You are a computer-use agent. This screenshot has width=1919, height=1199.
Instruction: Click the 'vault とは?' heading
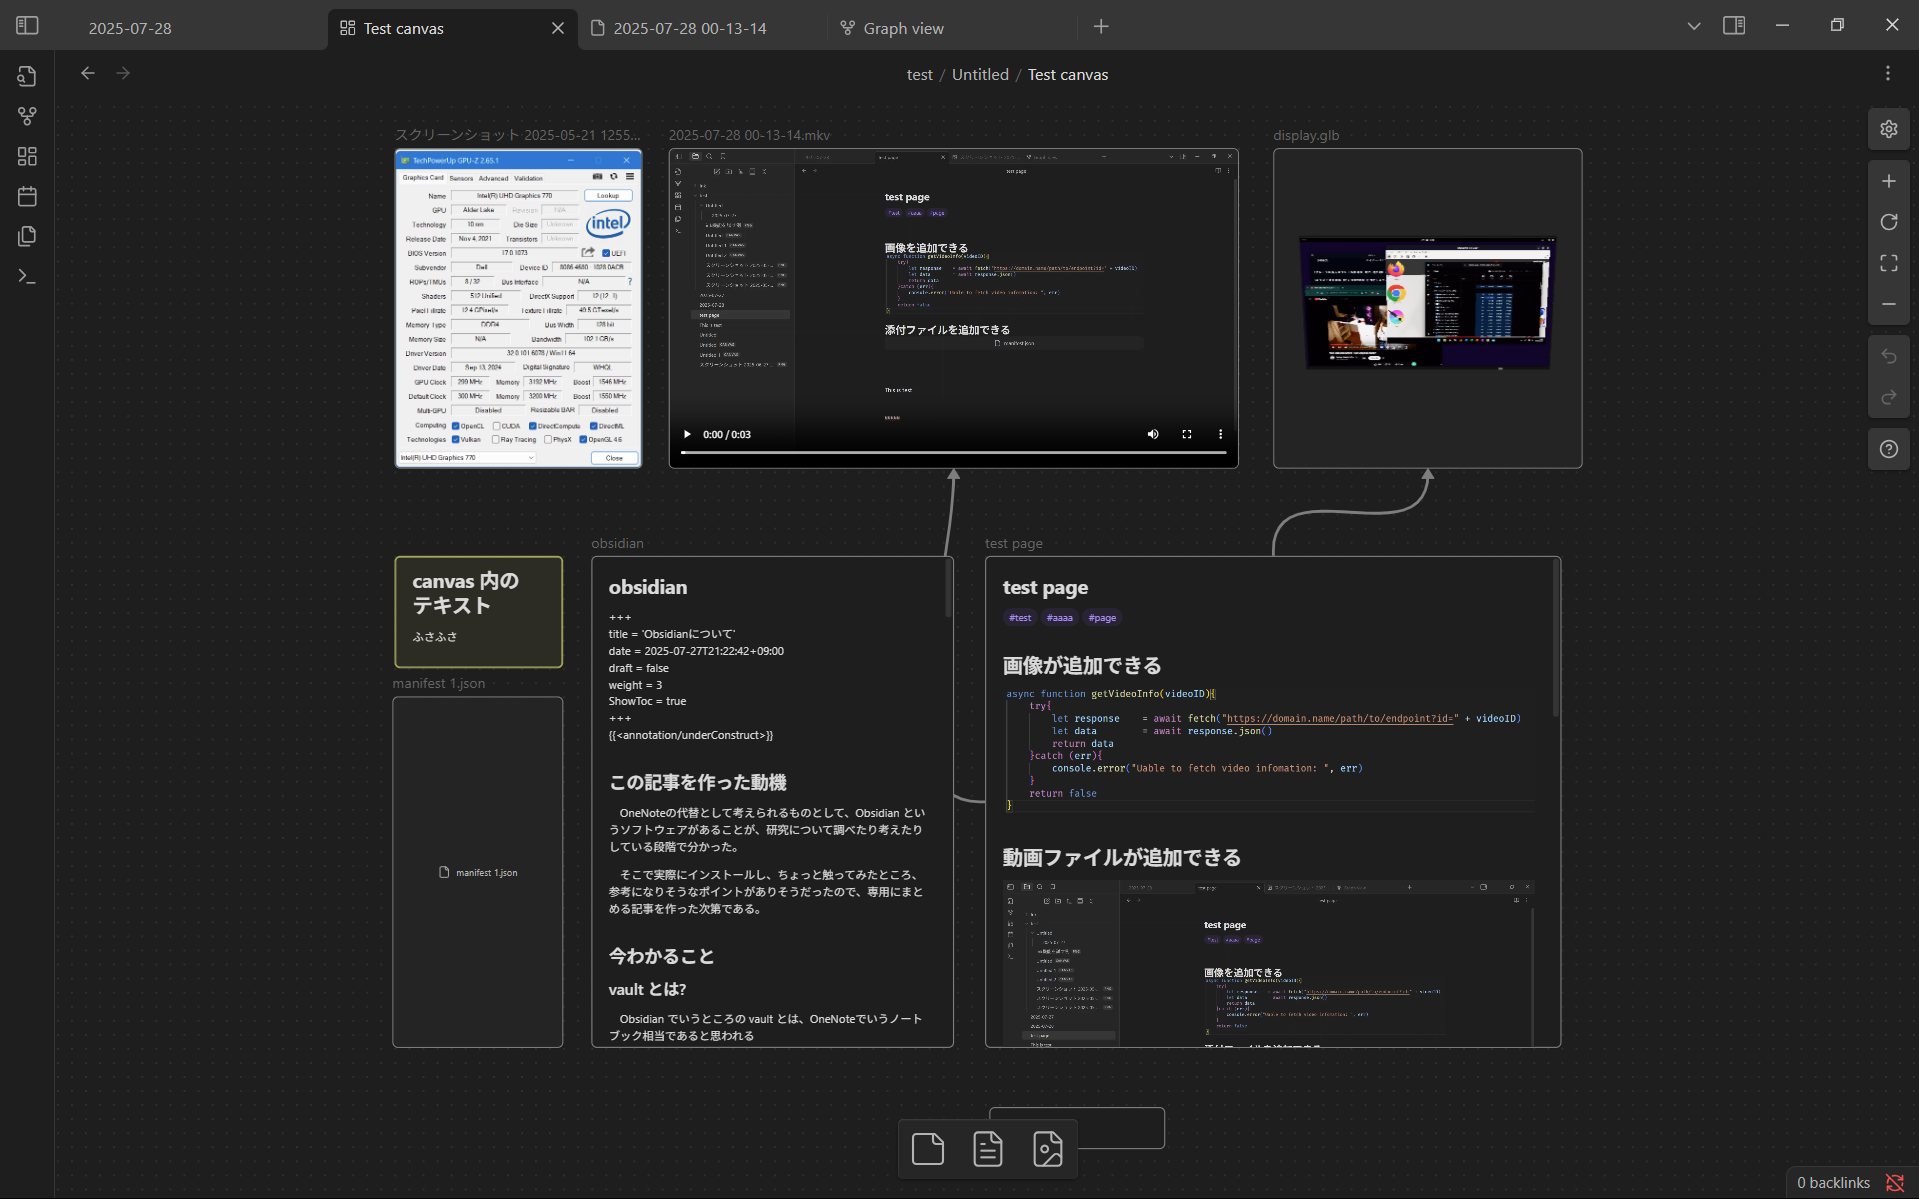pyautogui.click(x=647, y=989)
